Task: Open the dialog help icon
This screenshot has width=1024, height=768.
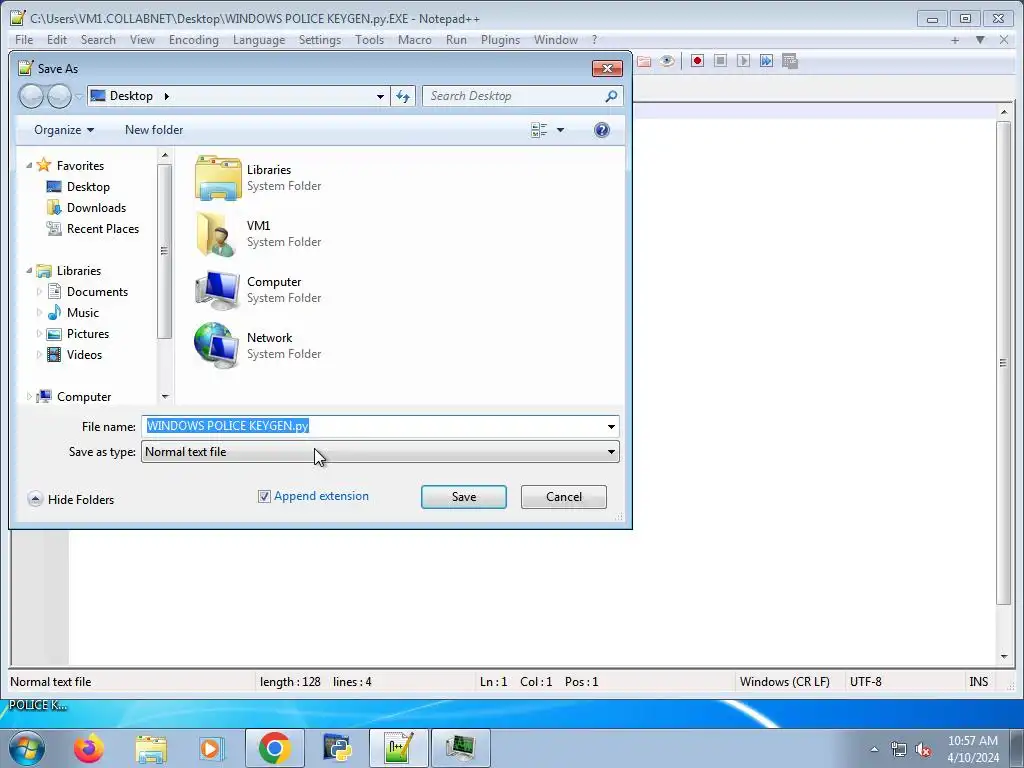Action: [x=601, y=130]
